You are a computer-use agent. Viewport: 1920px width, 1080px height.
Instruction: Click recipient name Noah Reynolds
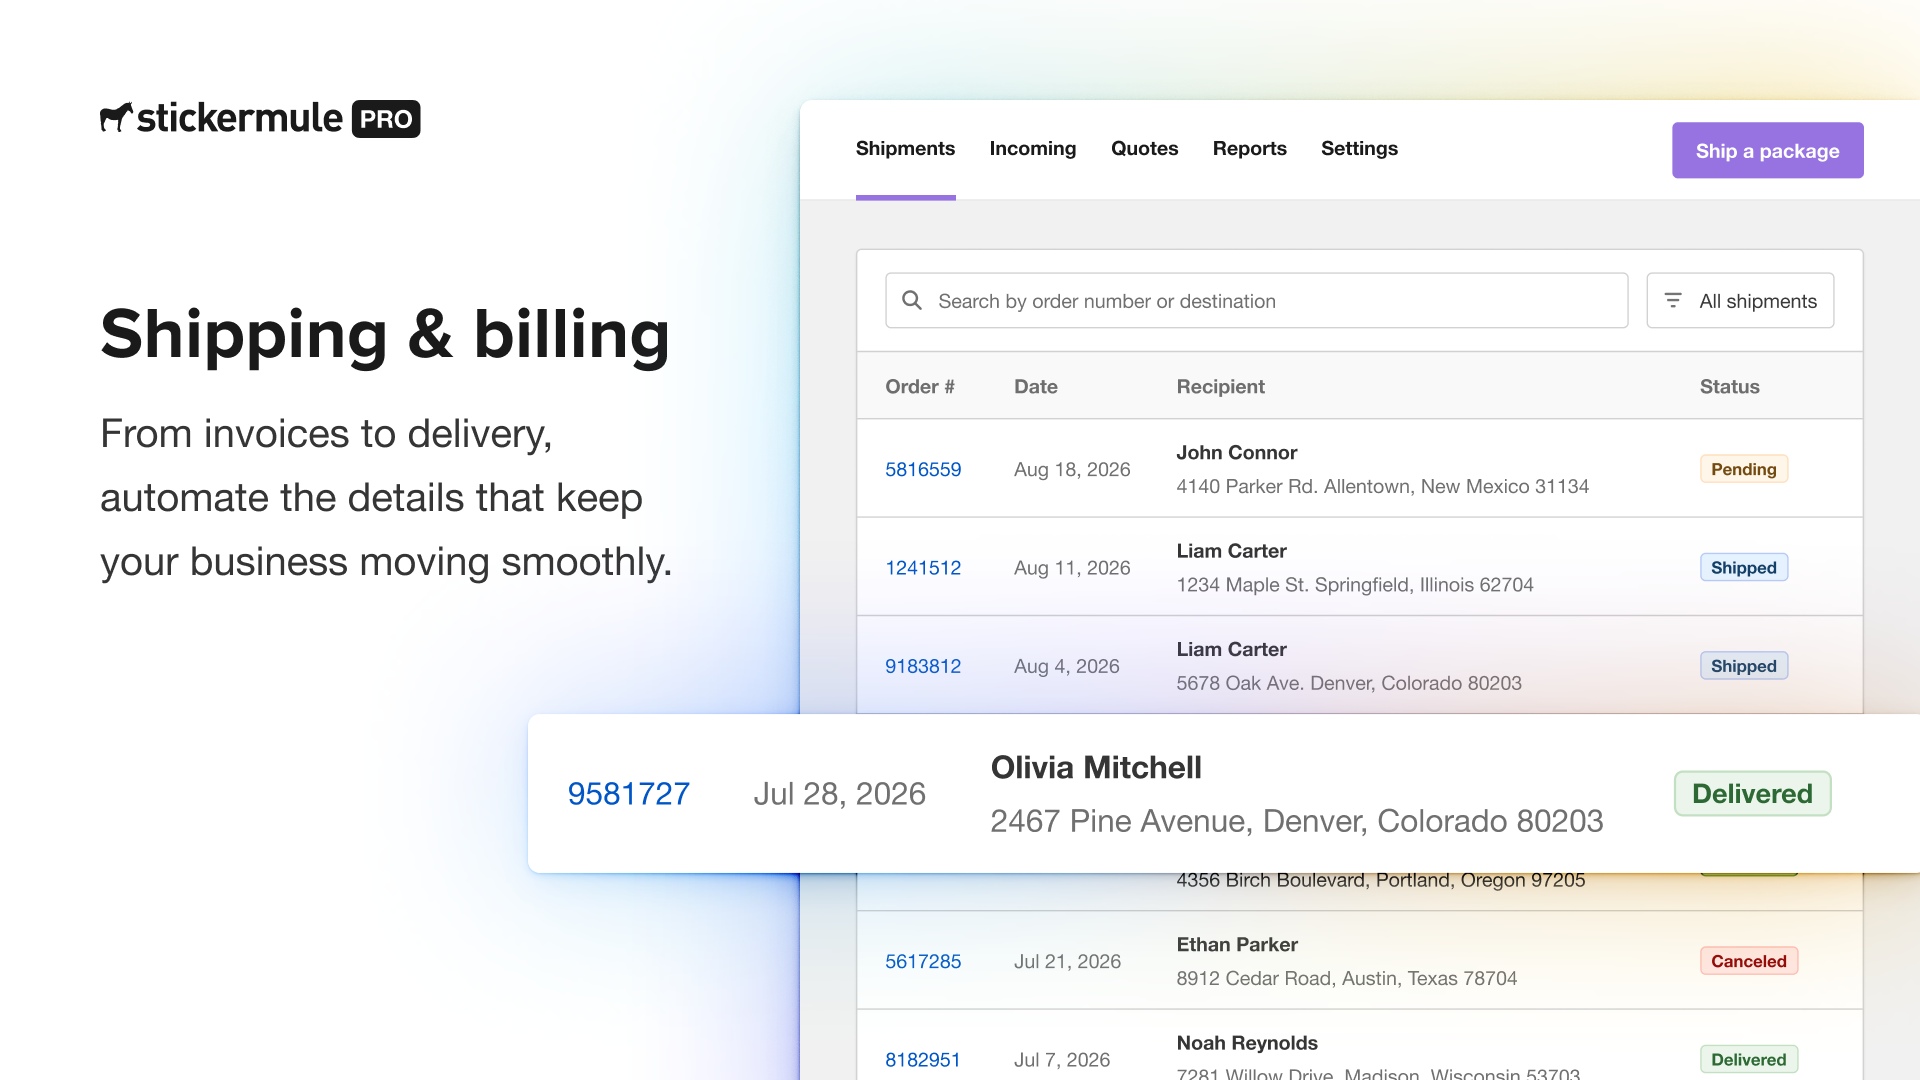(x=1247, y=1042)
